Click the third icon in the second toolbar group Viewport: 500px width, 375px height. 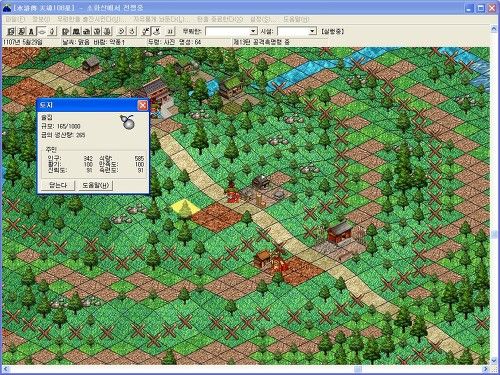tap(86, 31)
